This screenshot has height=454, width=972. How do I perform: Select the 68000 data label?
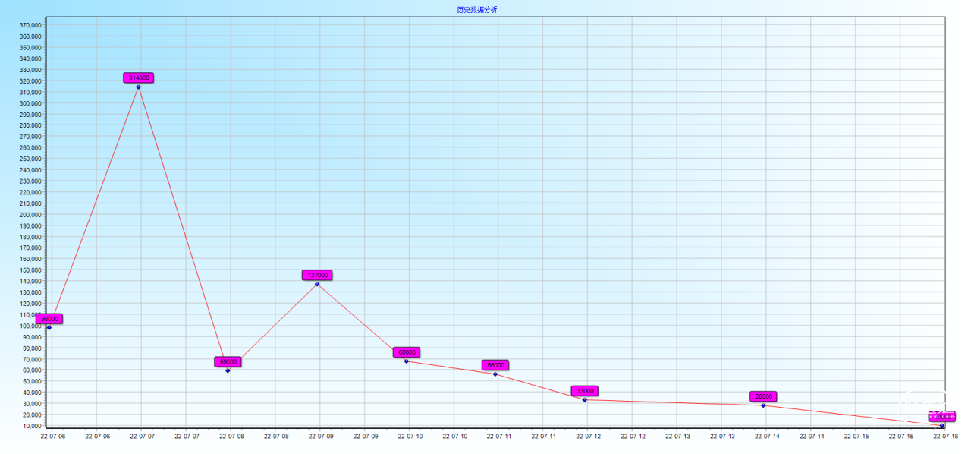pyautogui.click(x=406, y=353)
